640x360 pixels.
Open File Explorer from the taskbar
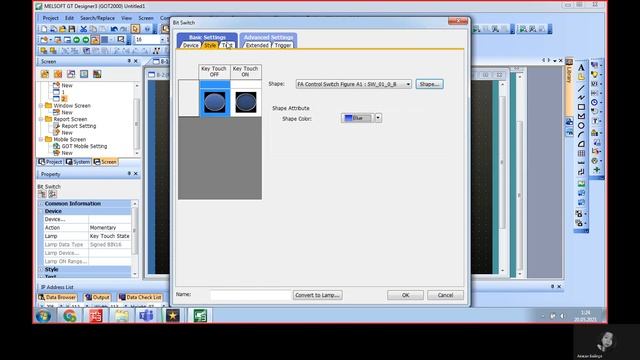(x=121, y=316)
